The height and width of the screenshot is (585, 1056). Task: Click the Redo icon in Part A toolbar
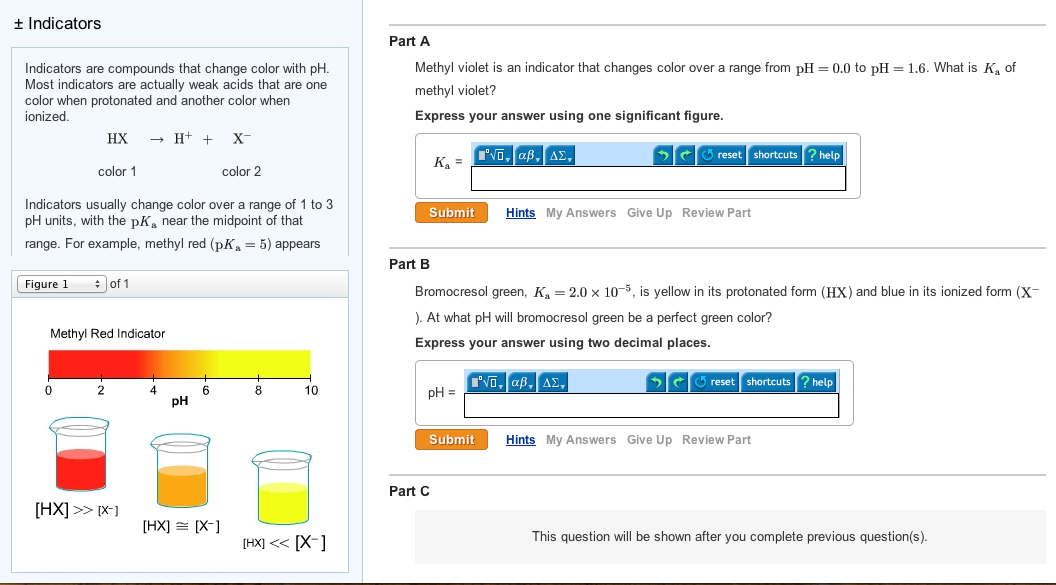pos(686,155)
